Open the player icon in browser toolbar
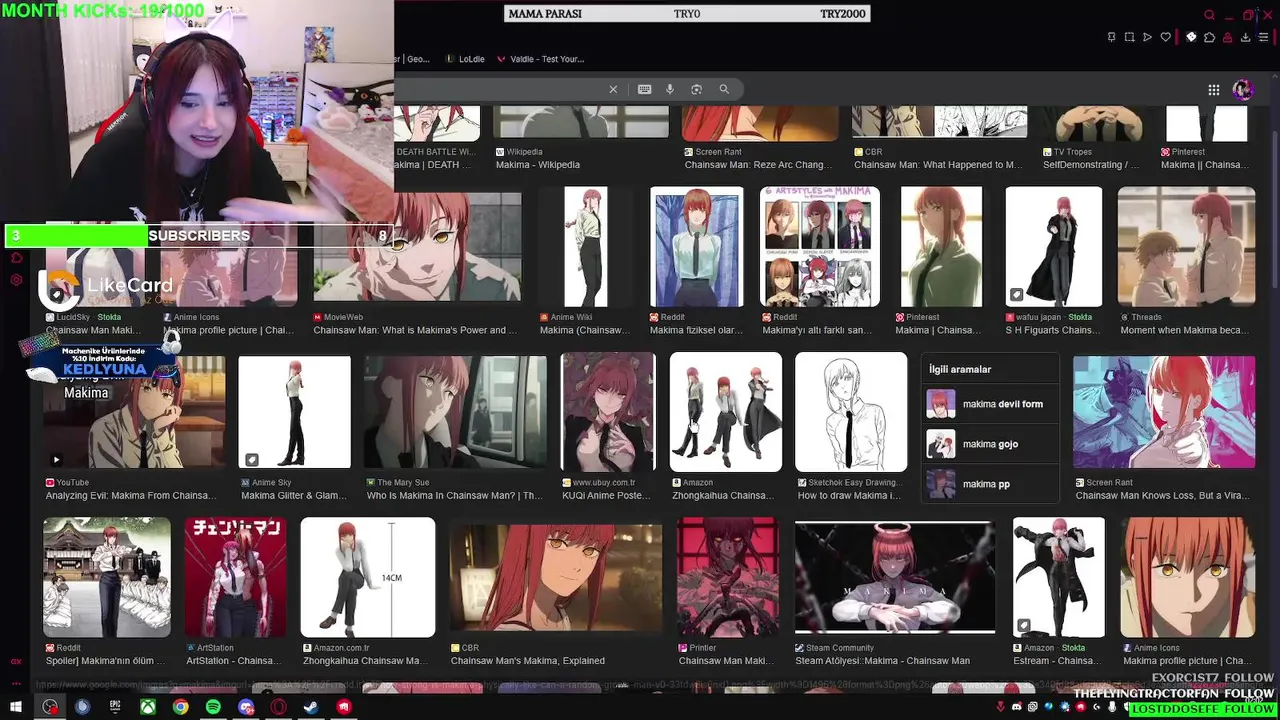Viewport: 1280px width, 720px height. pyautogui.click(x=1147, y=37)
